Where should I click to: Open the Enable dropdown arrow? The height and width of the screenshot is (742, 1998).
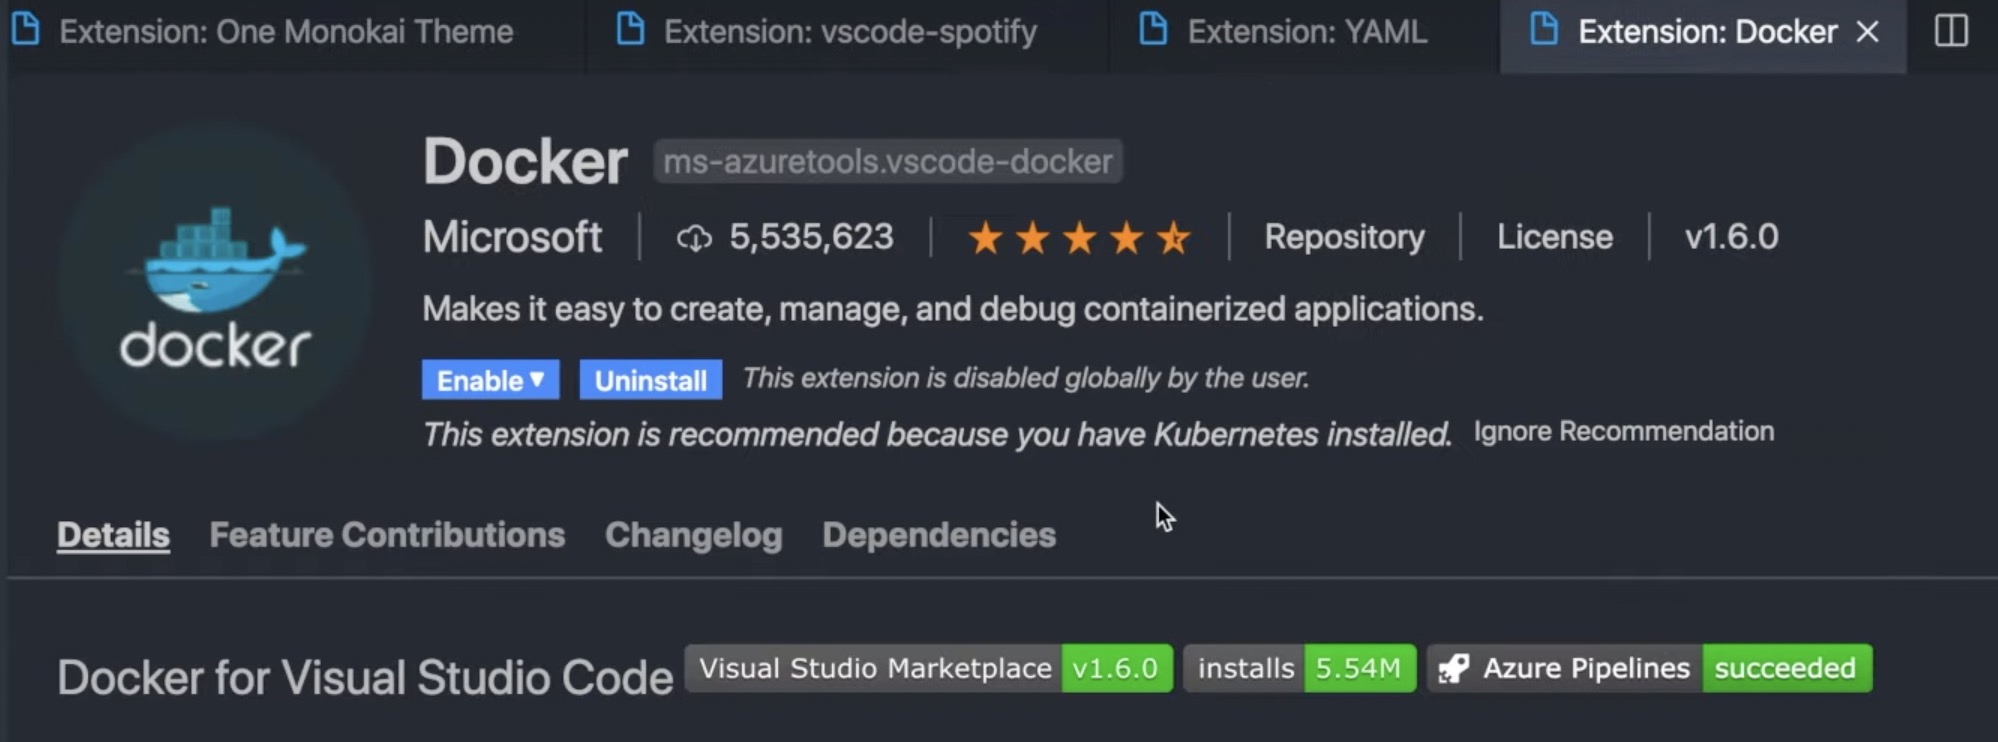(x=538, y=380)
